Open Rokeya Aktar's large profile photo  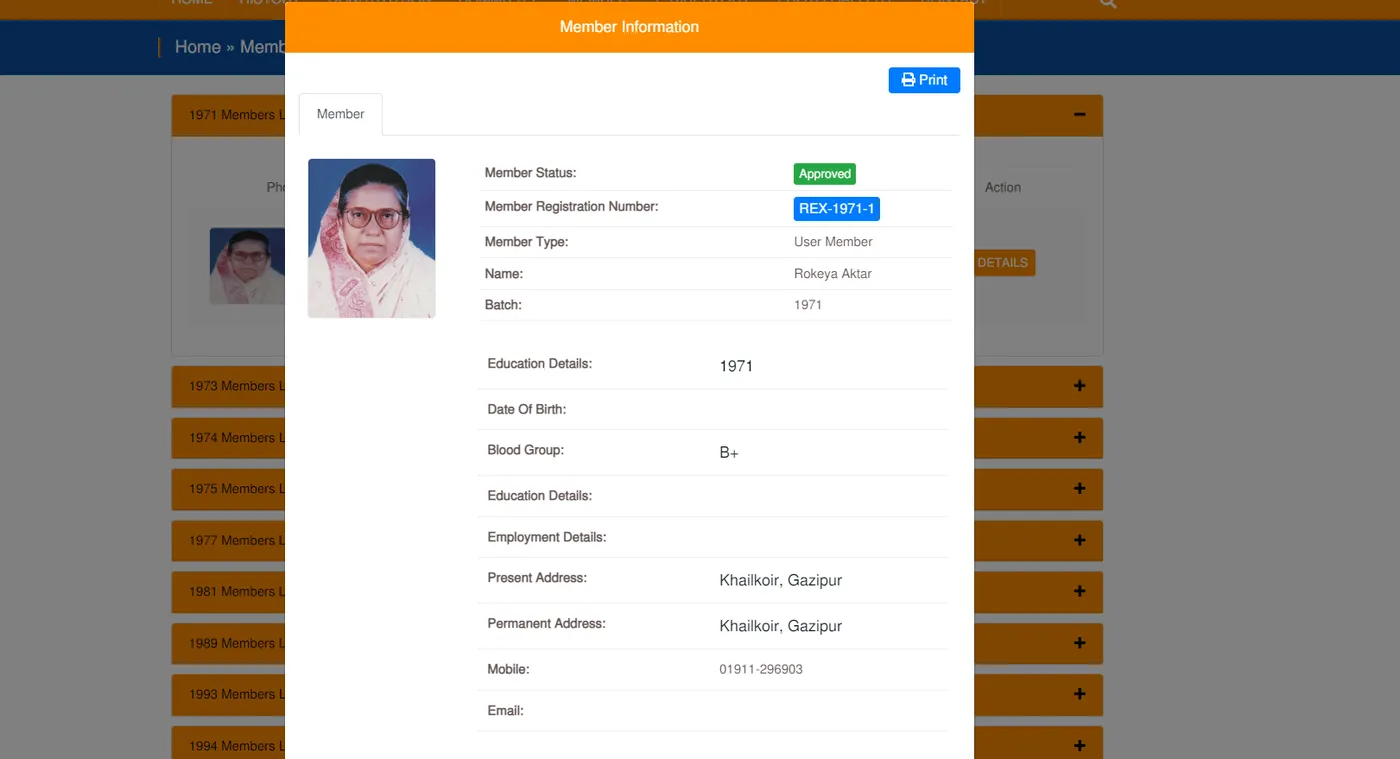click(x=371, y=238)
